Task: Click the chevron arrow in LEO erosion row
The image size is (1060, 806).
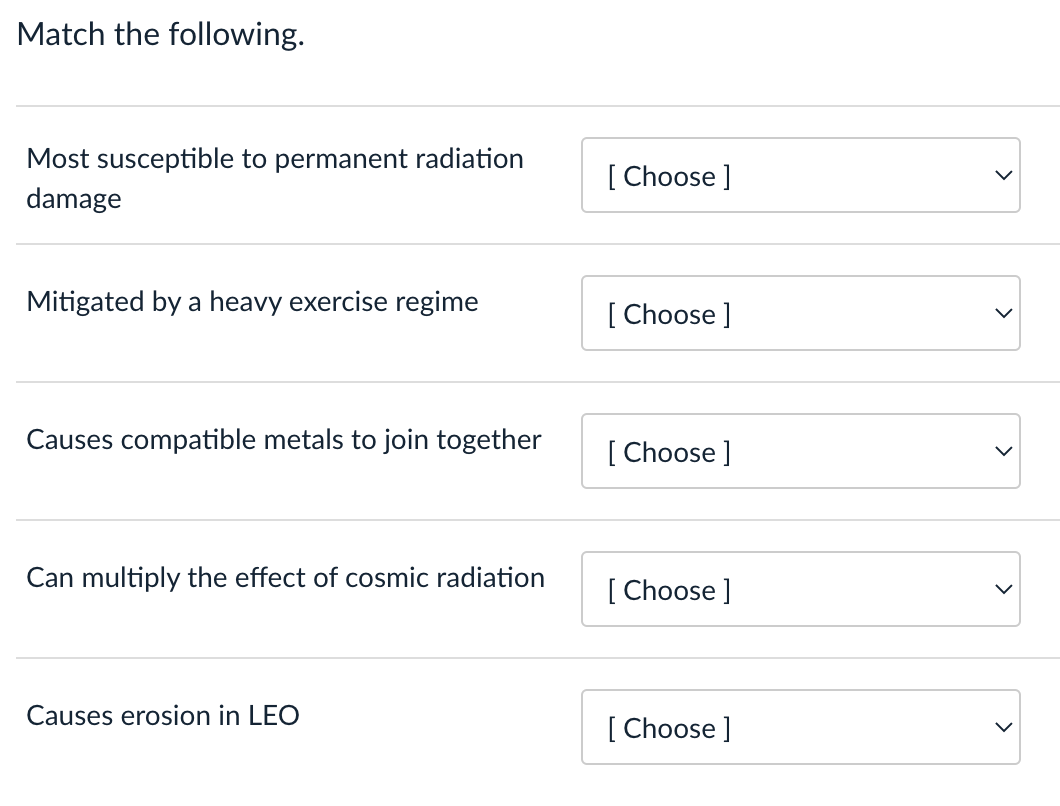Action: (1001, 728)
